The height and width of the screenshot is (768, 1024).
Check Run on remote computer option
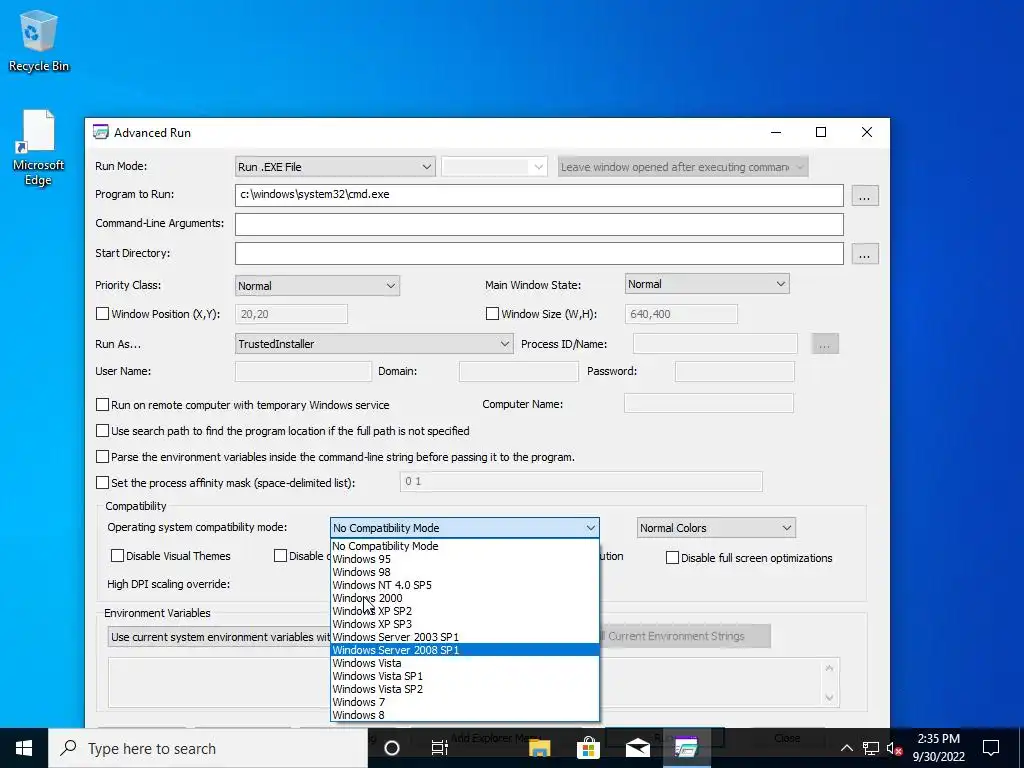(x=103, y=405)
